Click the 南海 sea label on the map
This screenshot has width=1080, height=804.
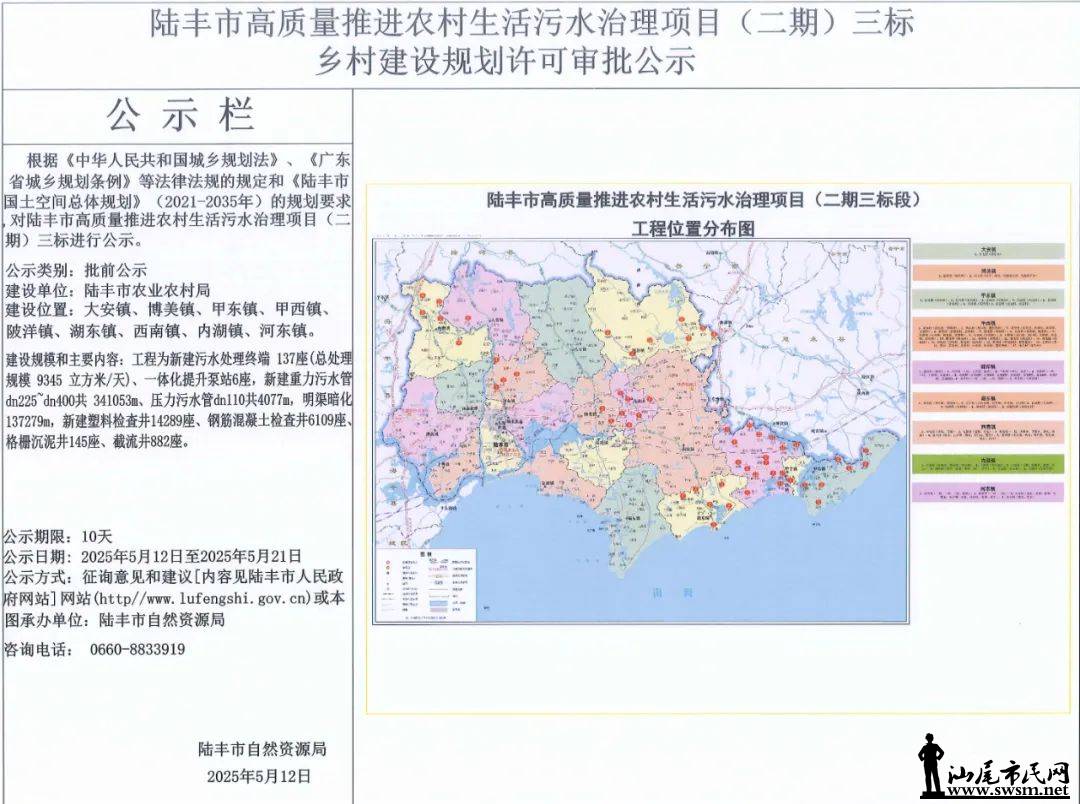pyautogui.click(x=657, y=592)
